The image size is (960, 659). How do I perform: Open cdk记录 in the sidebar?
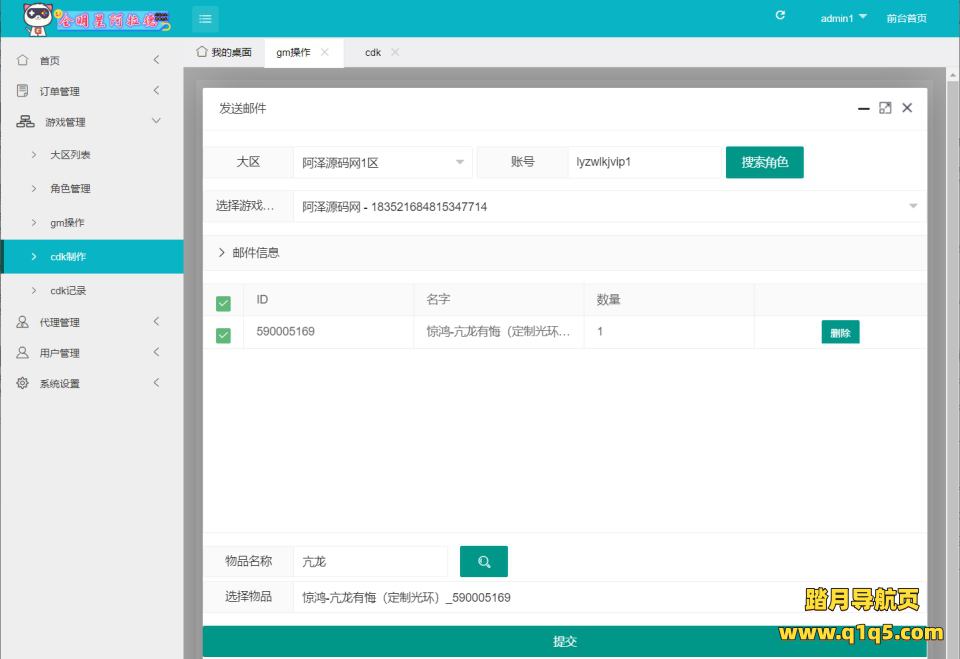click(68, 290)
